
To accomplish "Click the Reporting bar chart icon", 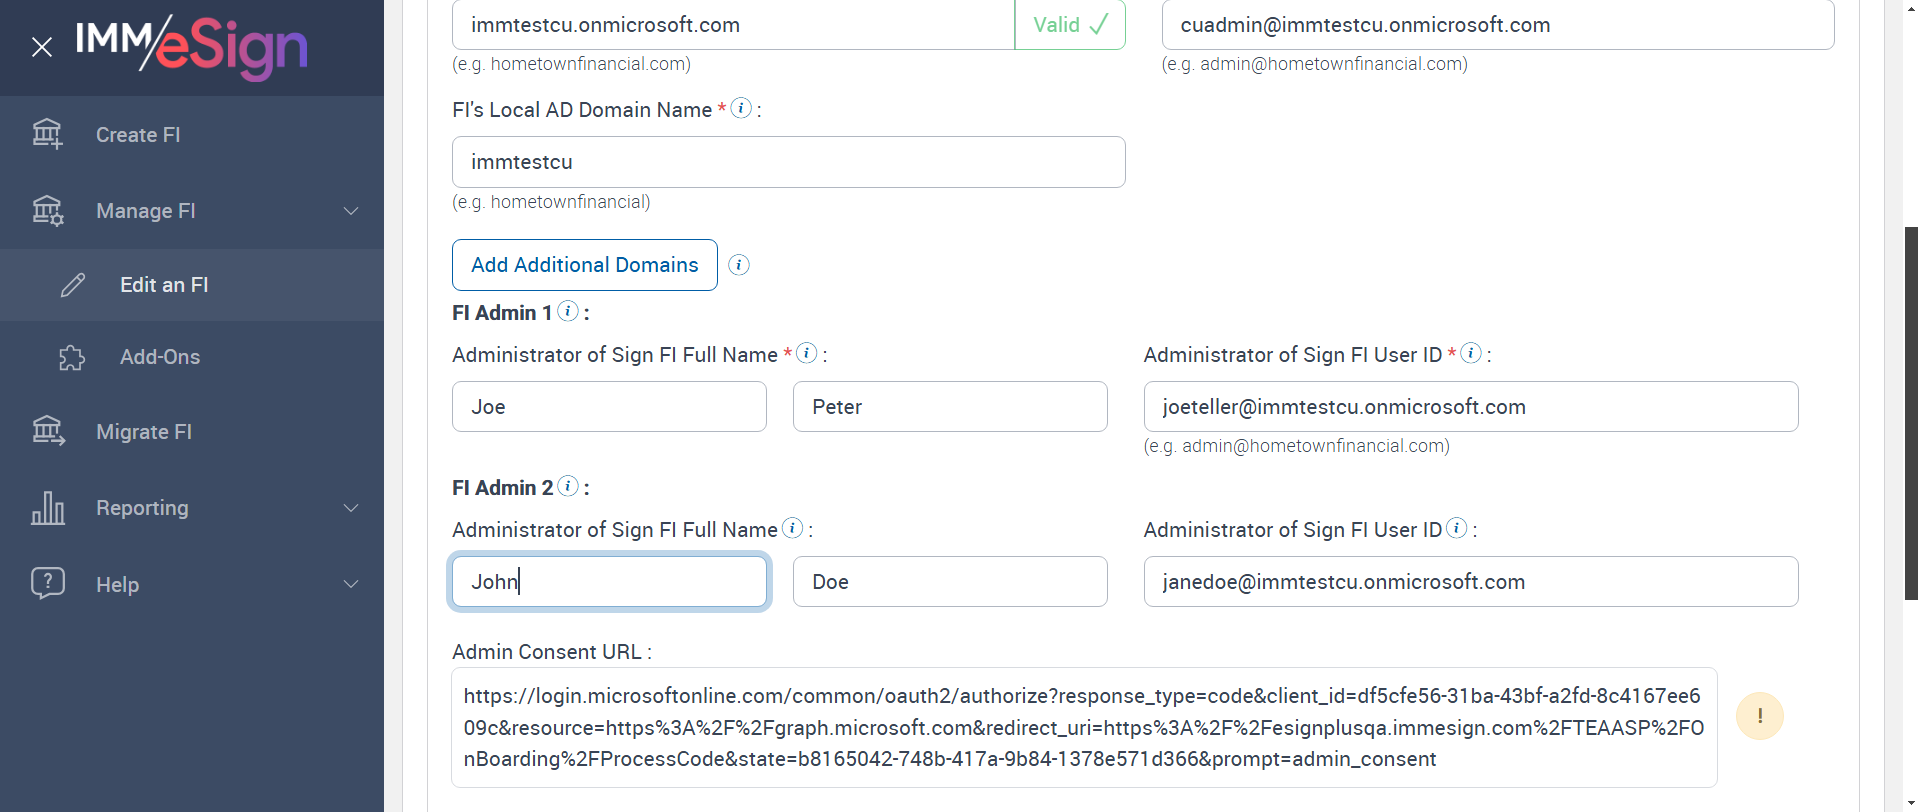I will 47,508.
